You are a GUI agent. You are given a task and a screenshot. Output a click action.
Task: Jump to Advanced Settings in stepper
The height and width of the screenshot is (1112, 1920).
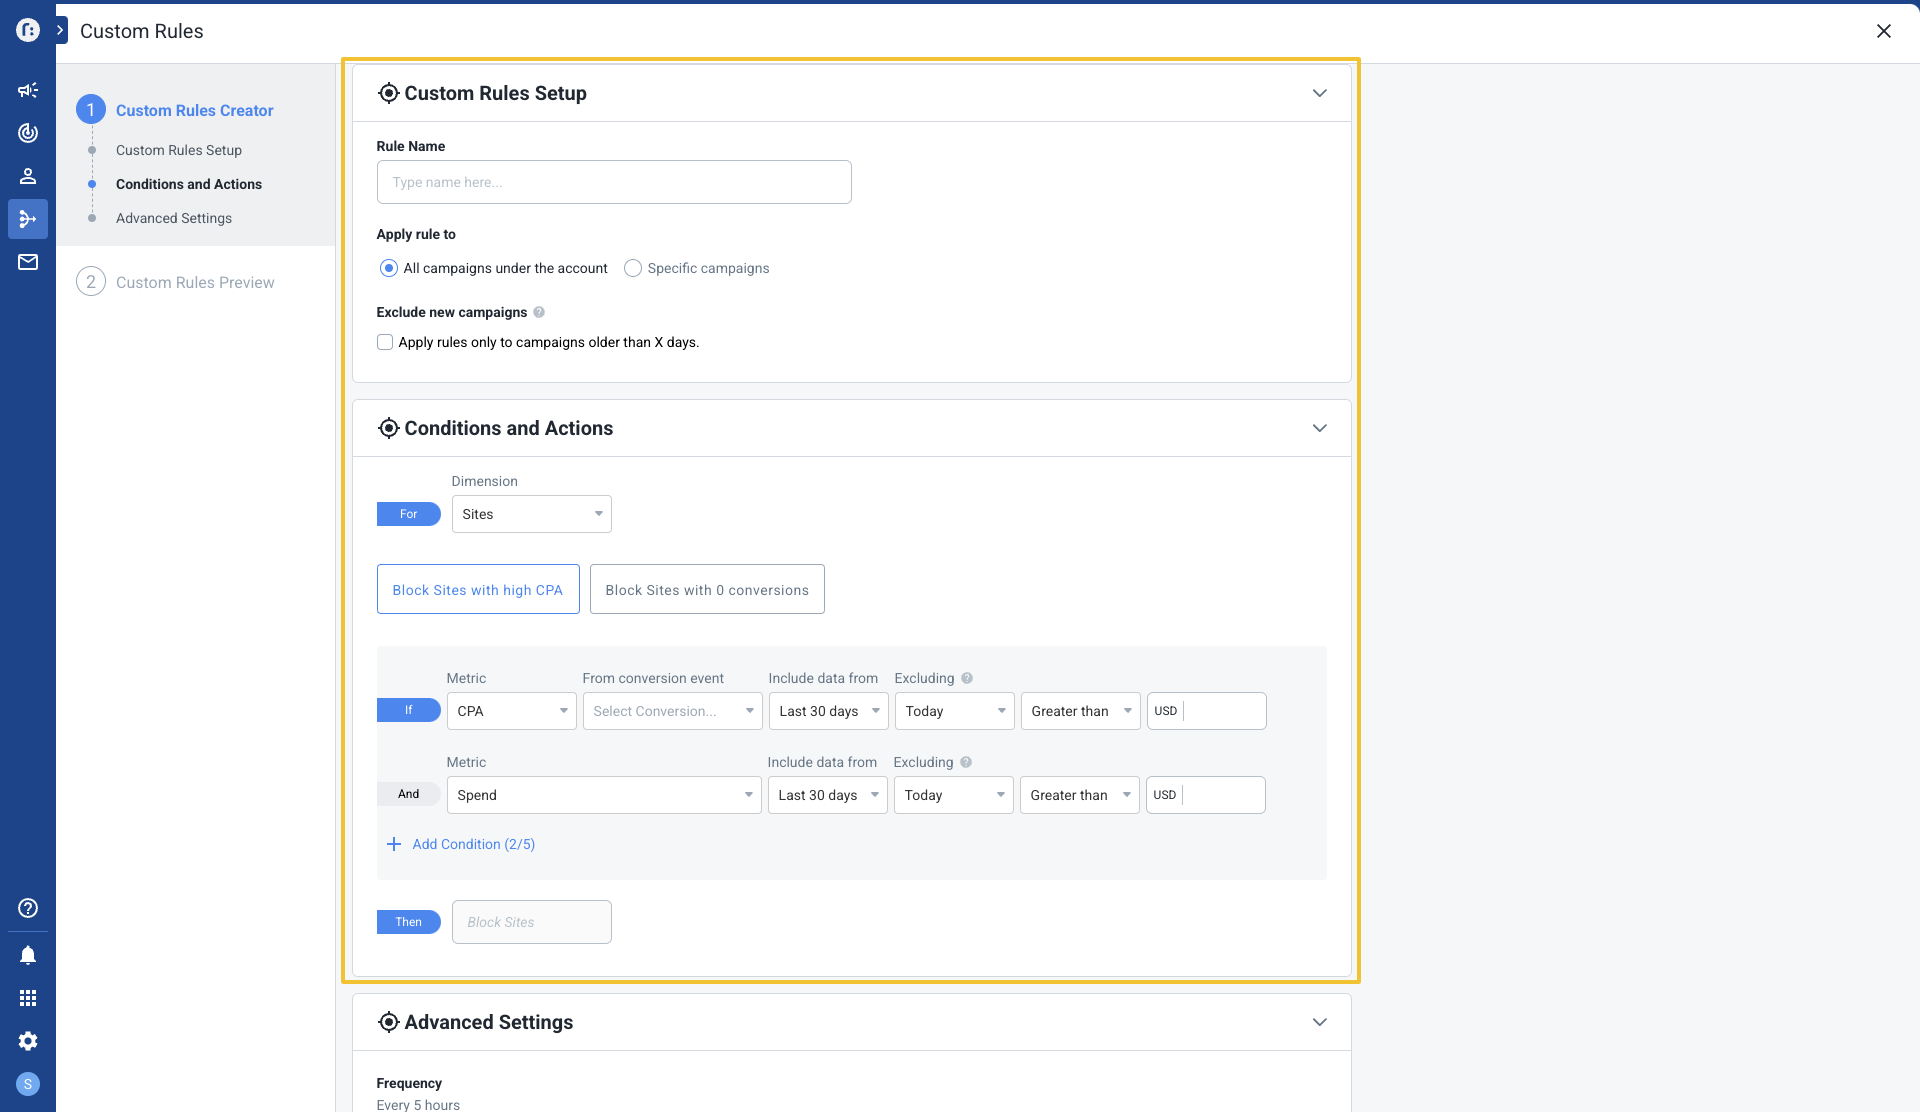[174, 218]
